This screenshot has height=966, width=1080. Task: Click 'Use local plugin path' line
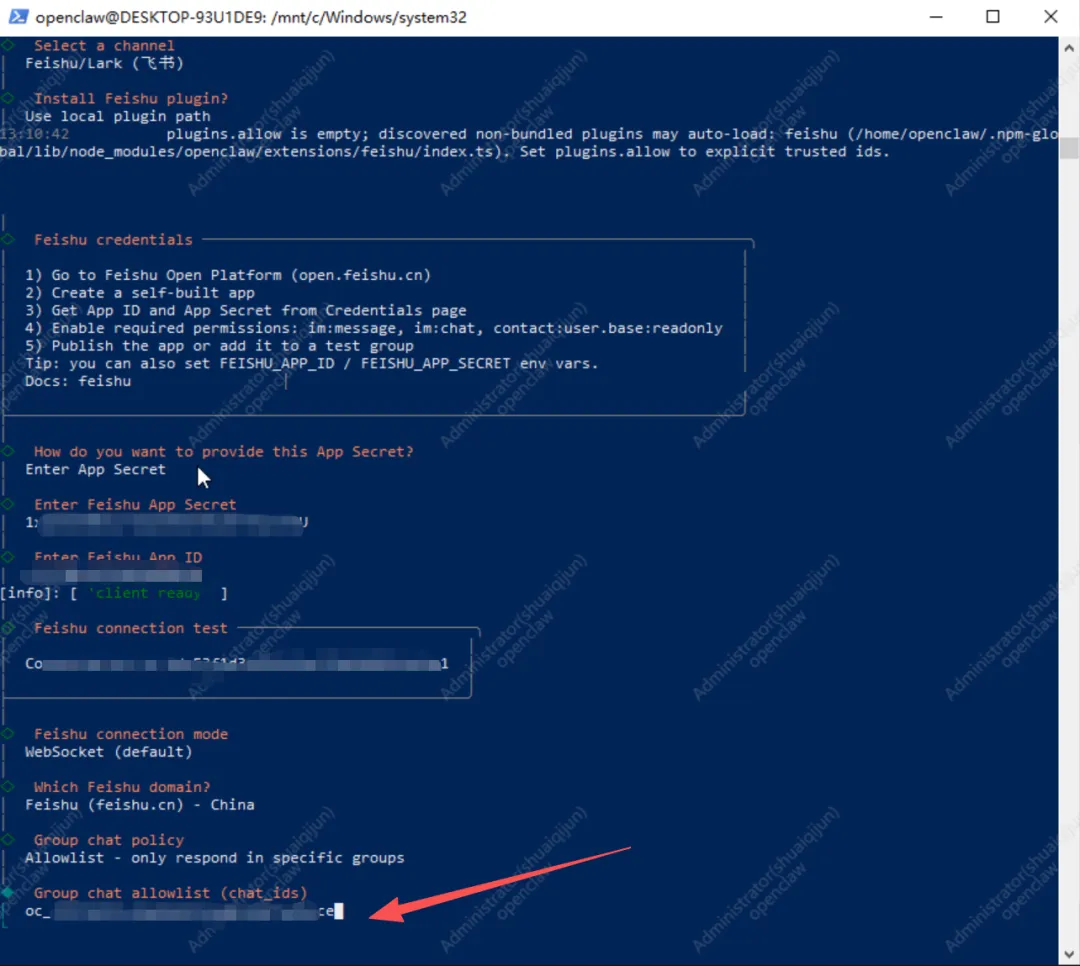(x=118, y=116)
